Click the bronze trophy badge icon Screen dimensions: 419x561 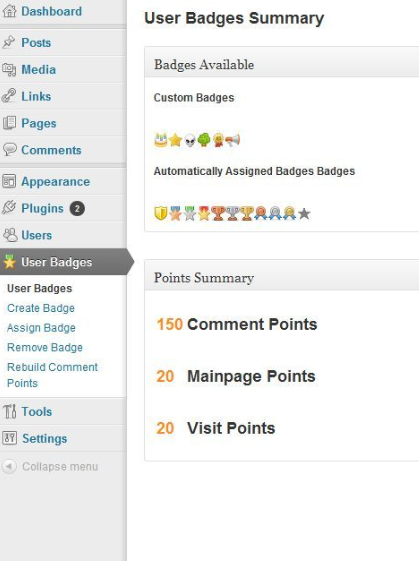pos(218,214)
